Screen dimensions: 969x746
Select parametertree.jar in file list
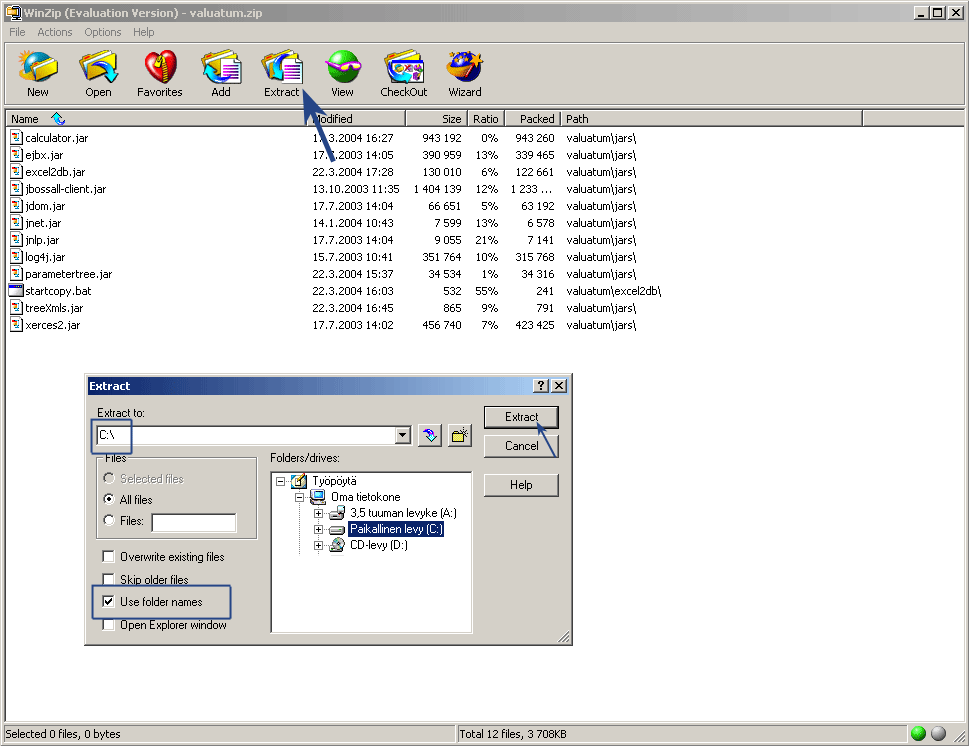tap(69, 274)
